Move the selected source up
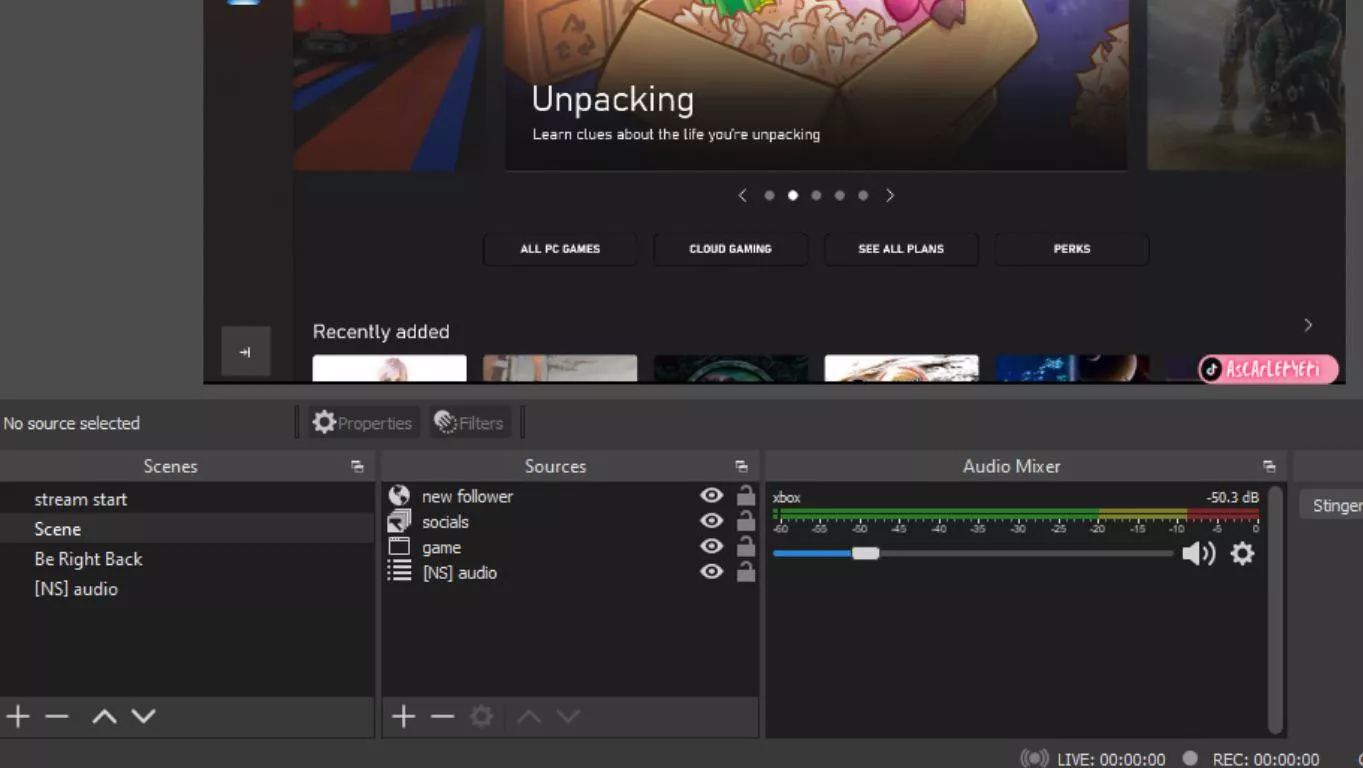 528,716
